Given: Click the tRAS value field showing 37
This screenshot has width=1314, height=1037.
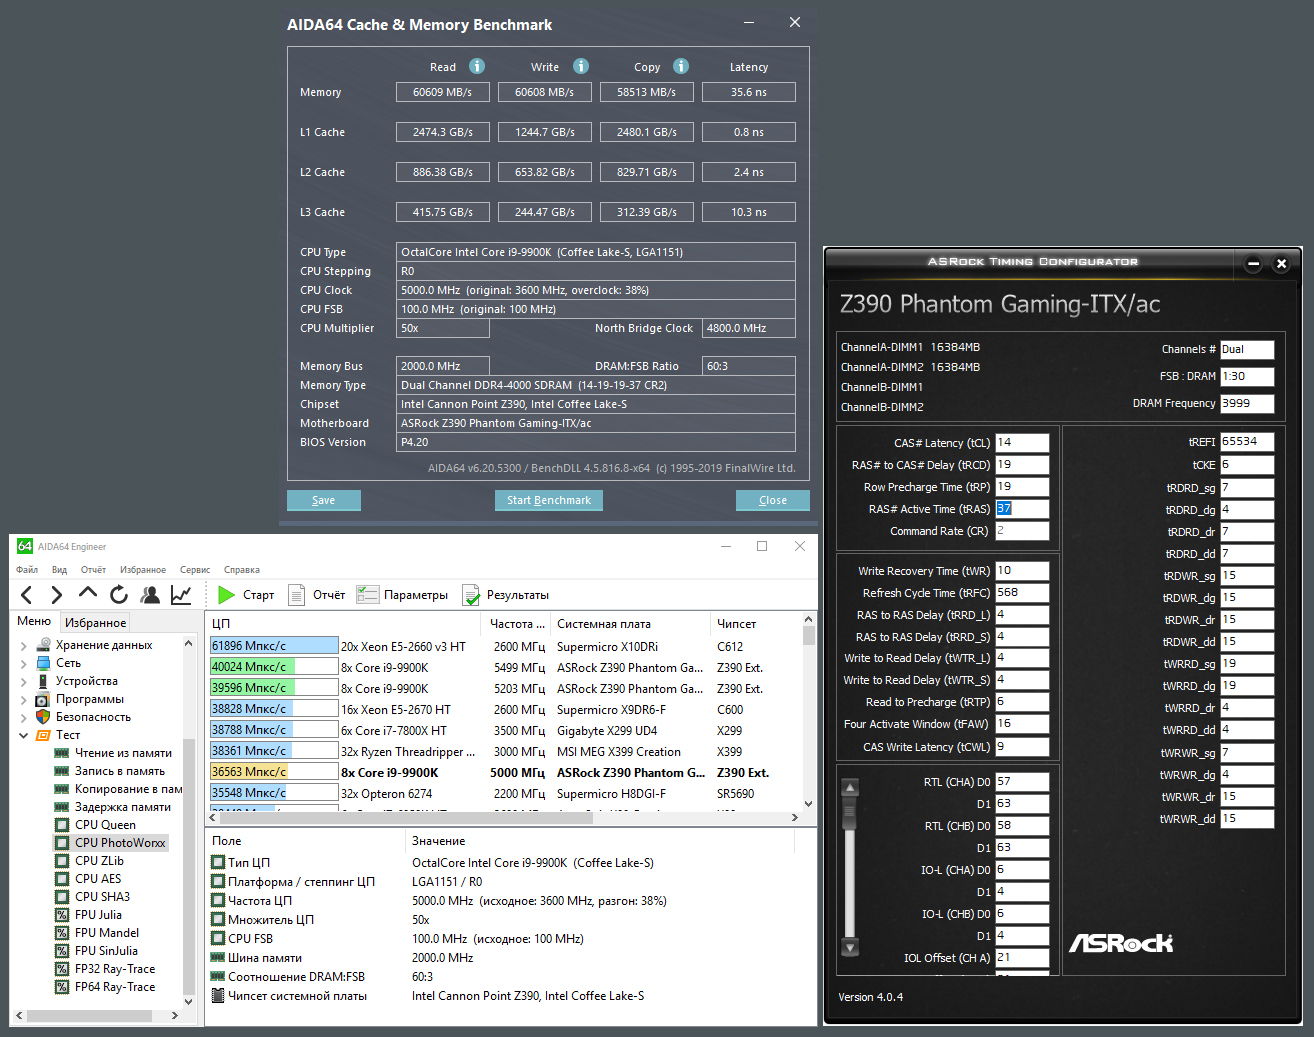Looking at the screenshot, I should point(1022,509).
